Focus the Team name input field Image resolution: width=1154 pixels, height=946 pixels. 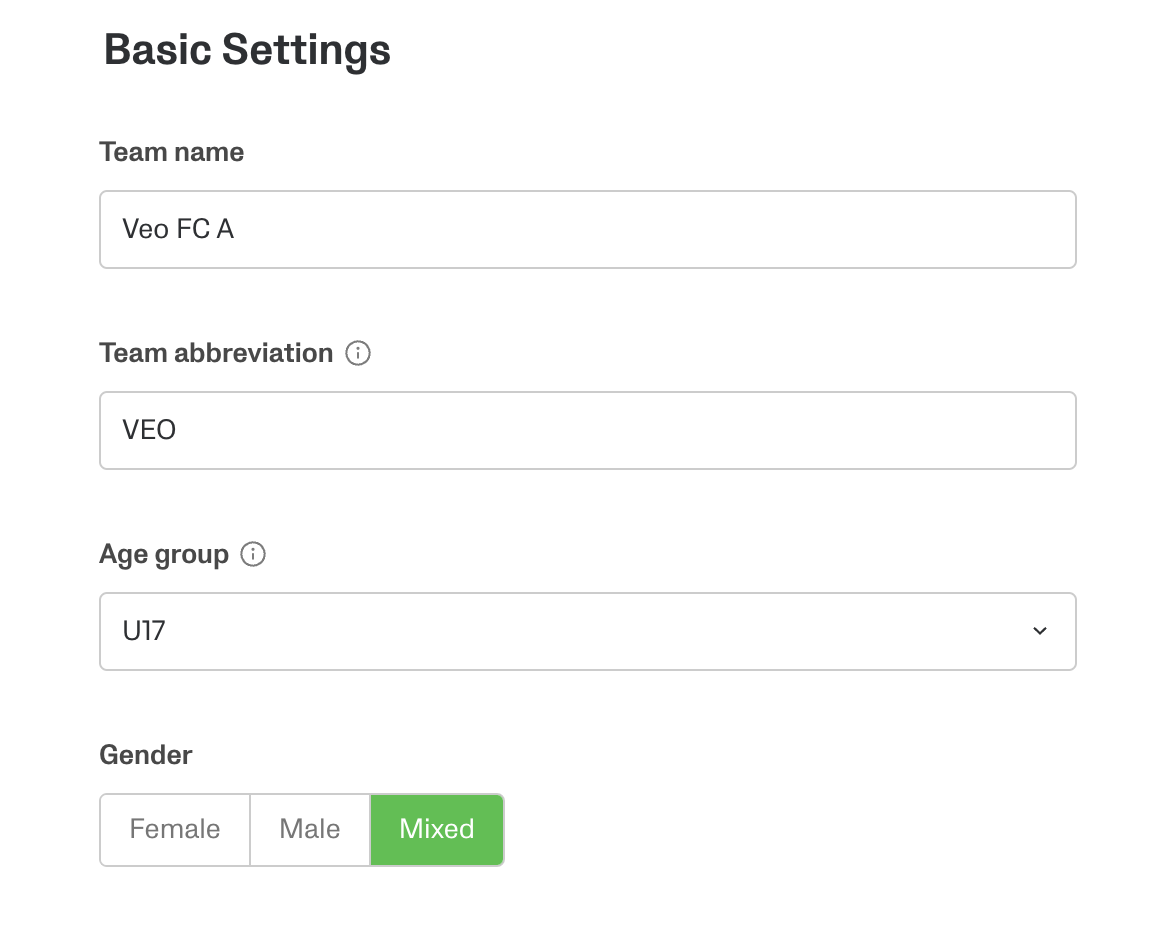tap(587, 230)
